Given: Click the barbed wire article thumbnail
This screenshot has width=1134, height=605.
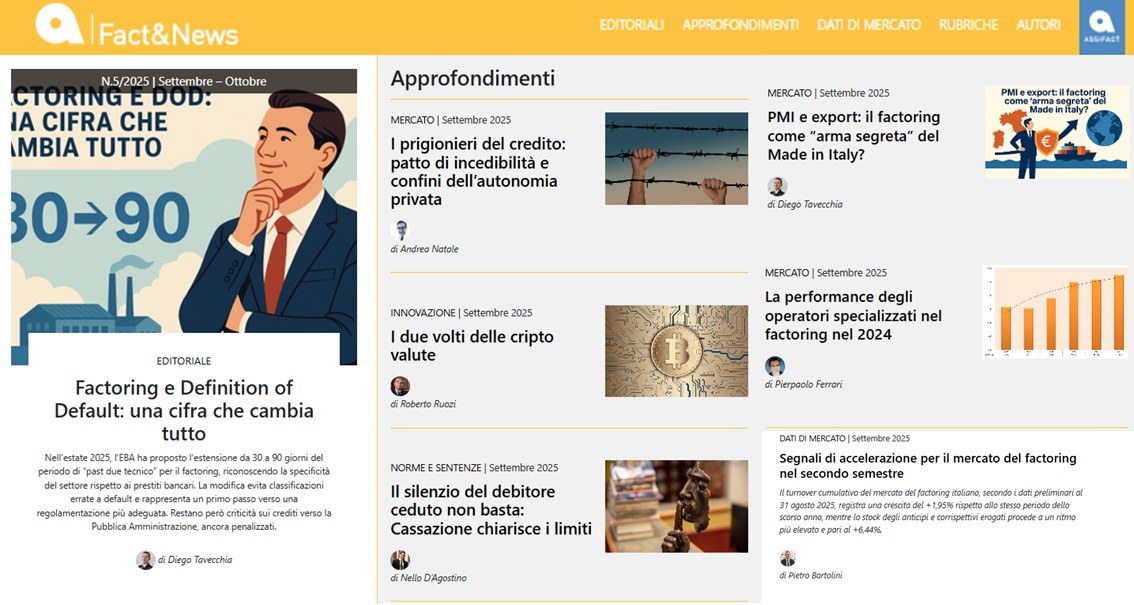Looking at the screenshot, I should pyautogui.click(x=676, y=158).
